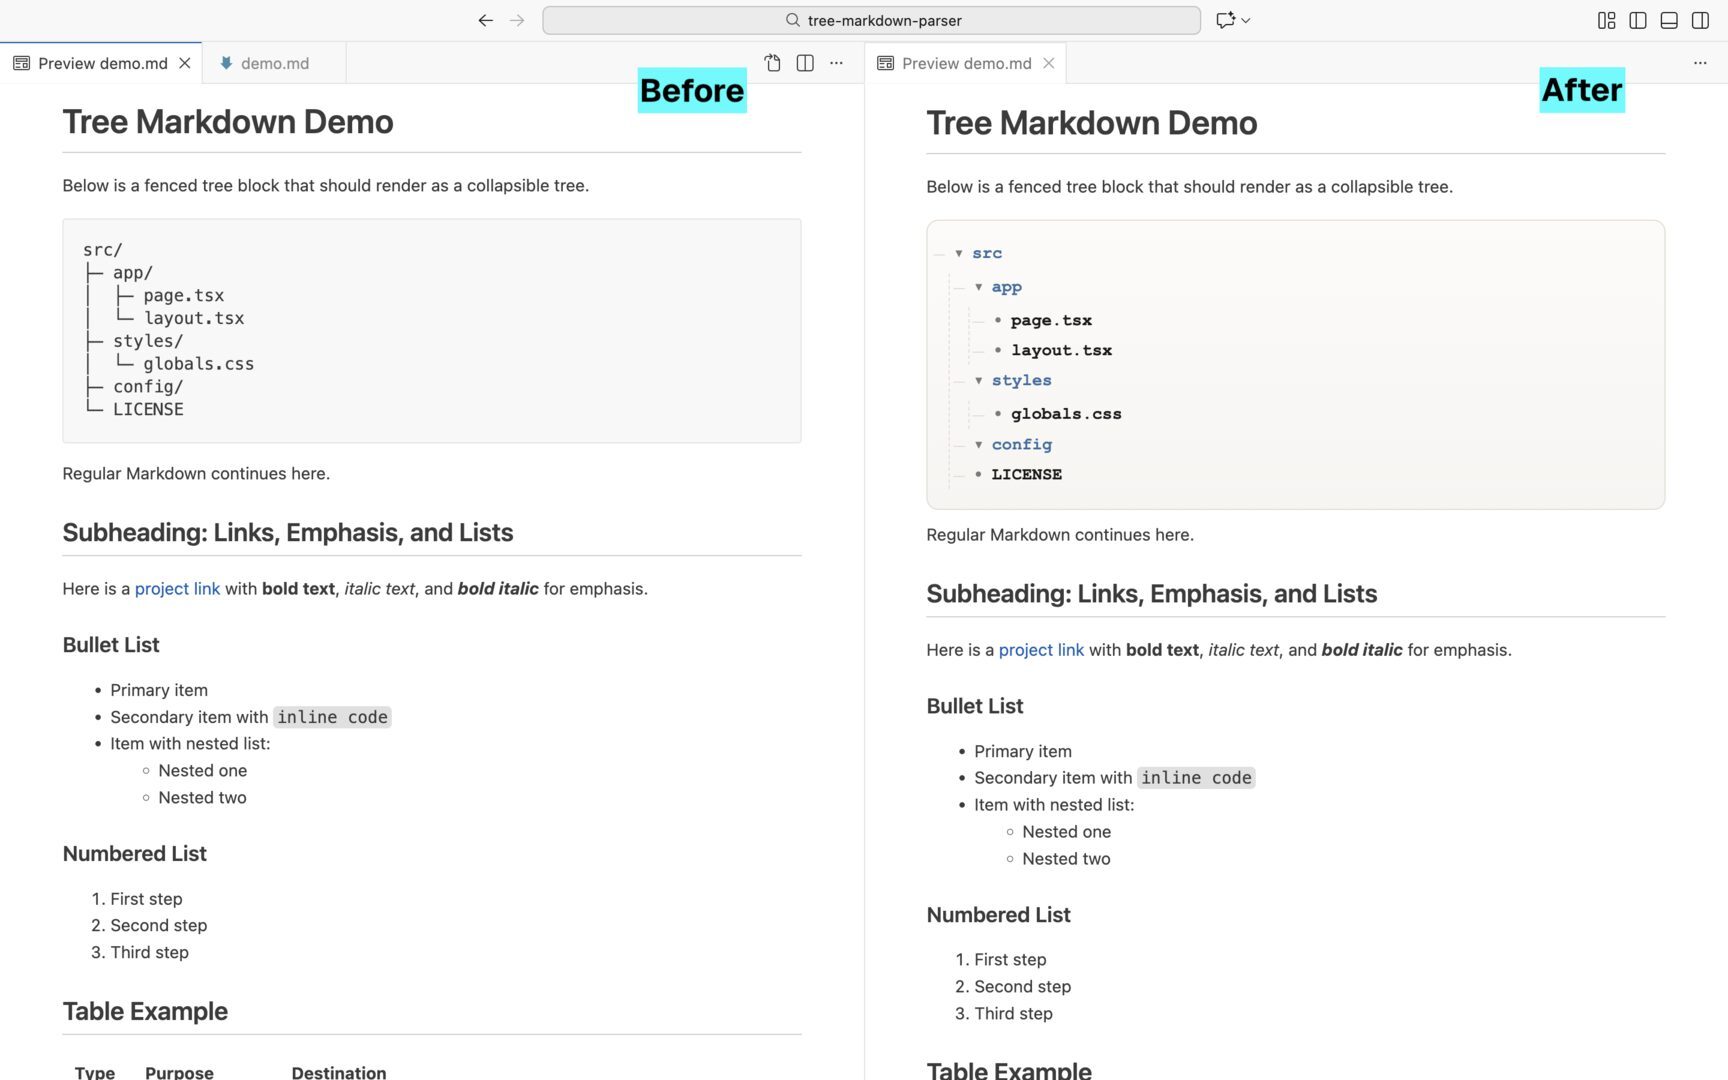Collapse the src node in the tree
The height and width of the screenshot is (1080, 1728).
click(959, 253)
